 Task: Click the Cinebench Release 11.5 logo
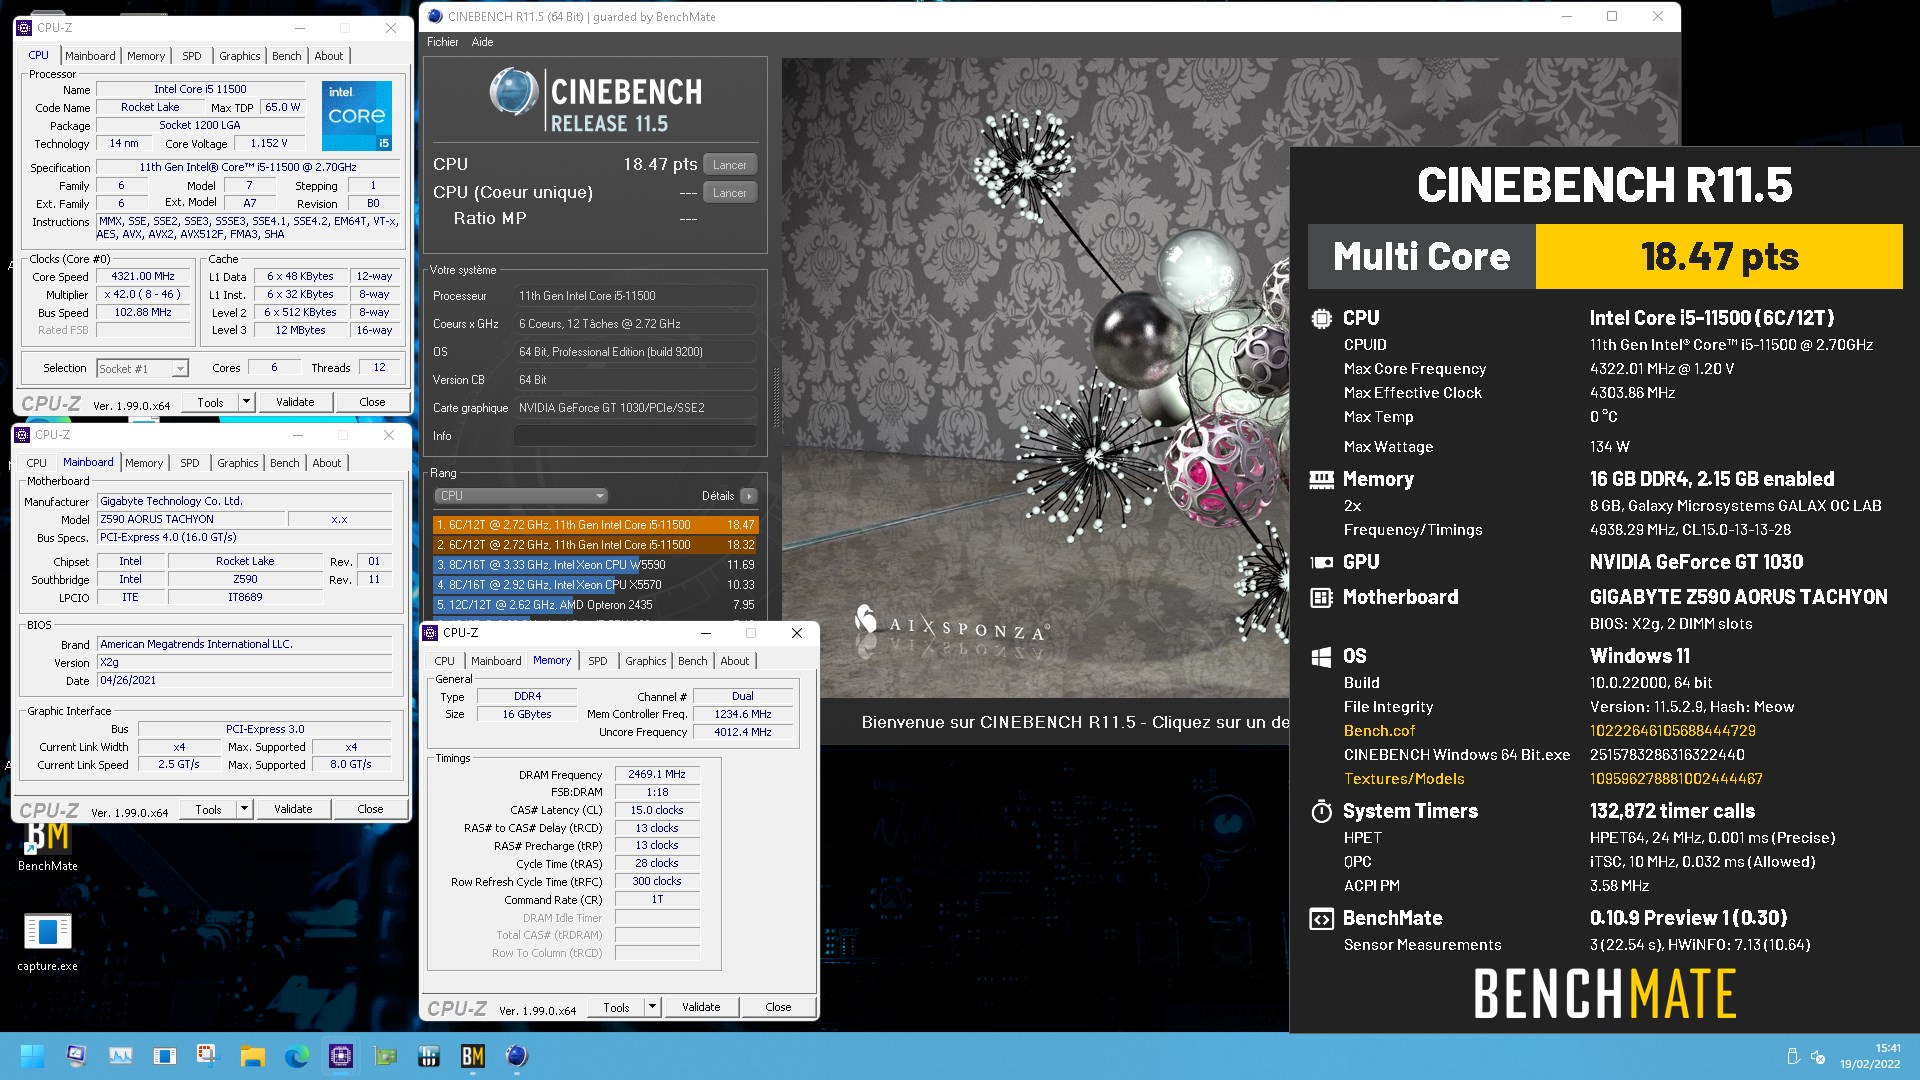(596, 101)
